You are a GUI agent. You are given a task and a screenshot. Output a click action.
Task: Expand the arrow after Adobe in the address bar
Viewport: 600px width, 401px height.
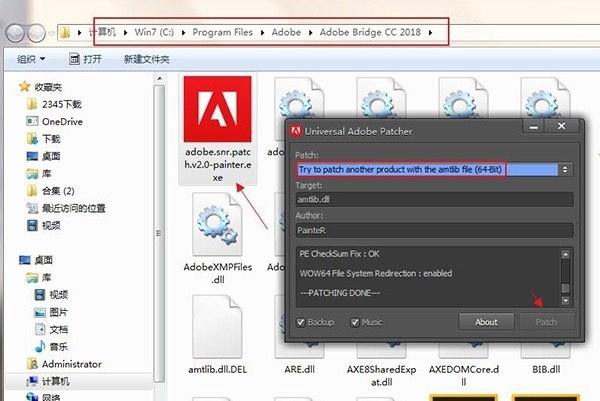(310, 33)
